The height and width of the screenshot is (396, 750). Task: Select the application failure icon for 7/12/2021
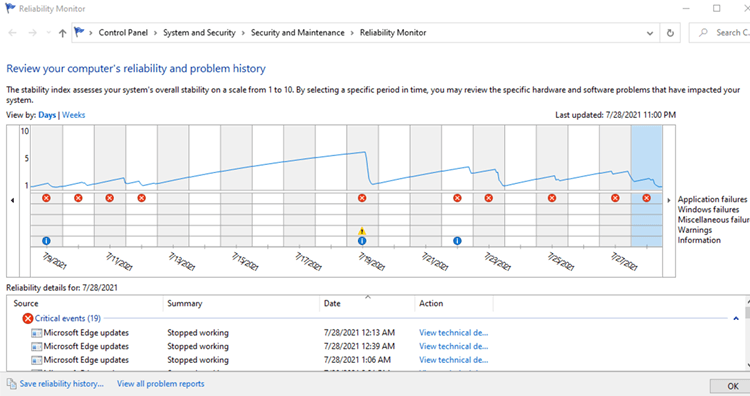point(142,198)
